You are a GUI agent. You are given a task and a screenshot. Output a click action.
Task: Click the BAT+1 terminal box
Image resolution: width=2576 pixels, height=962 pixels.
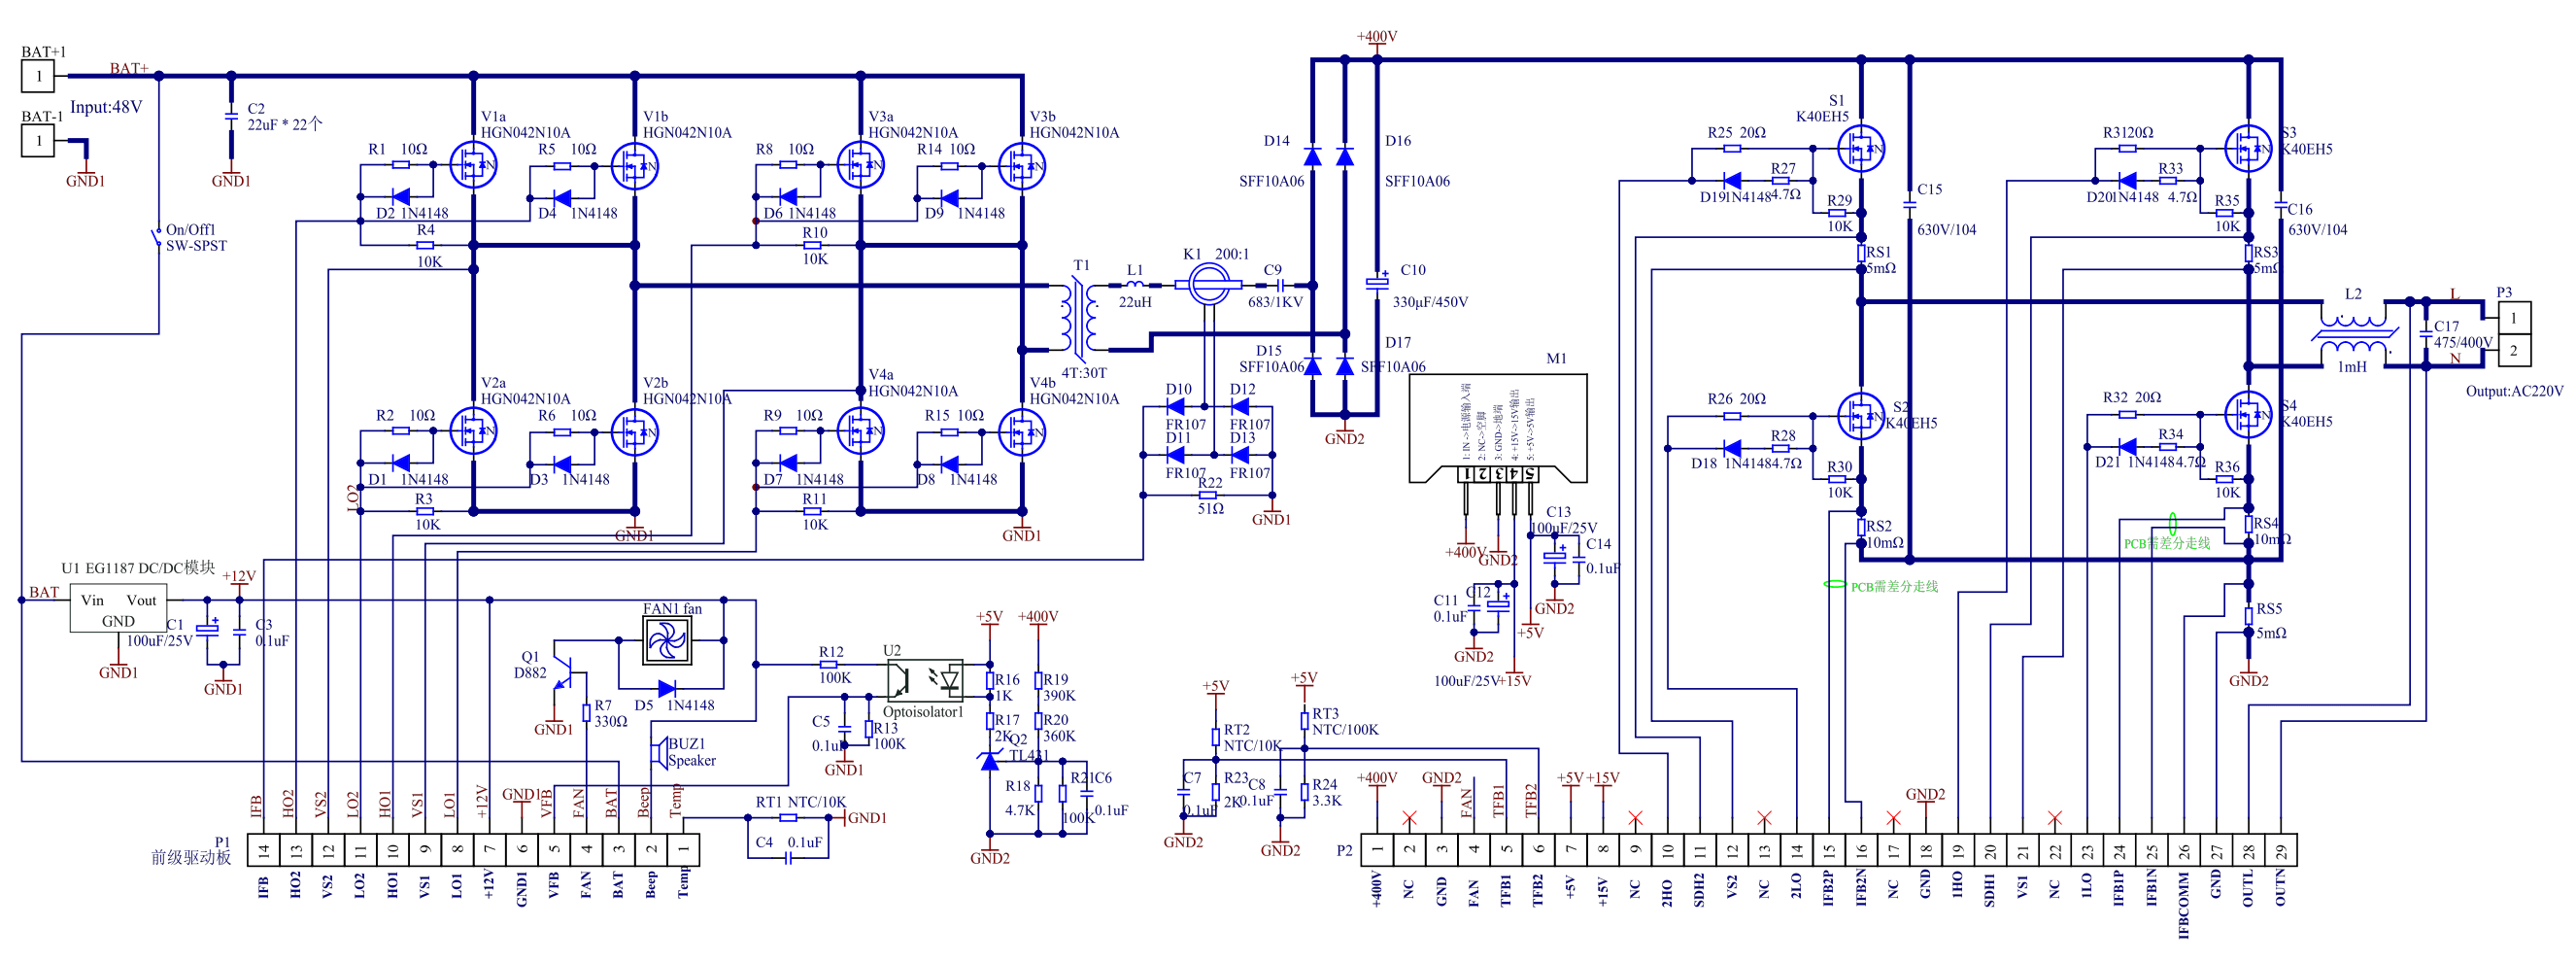point(38,76)
